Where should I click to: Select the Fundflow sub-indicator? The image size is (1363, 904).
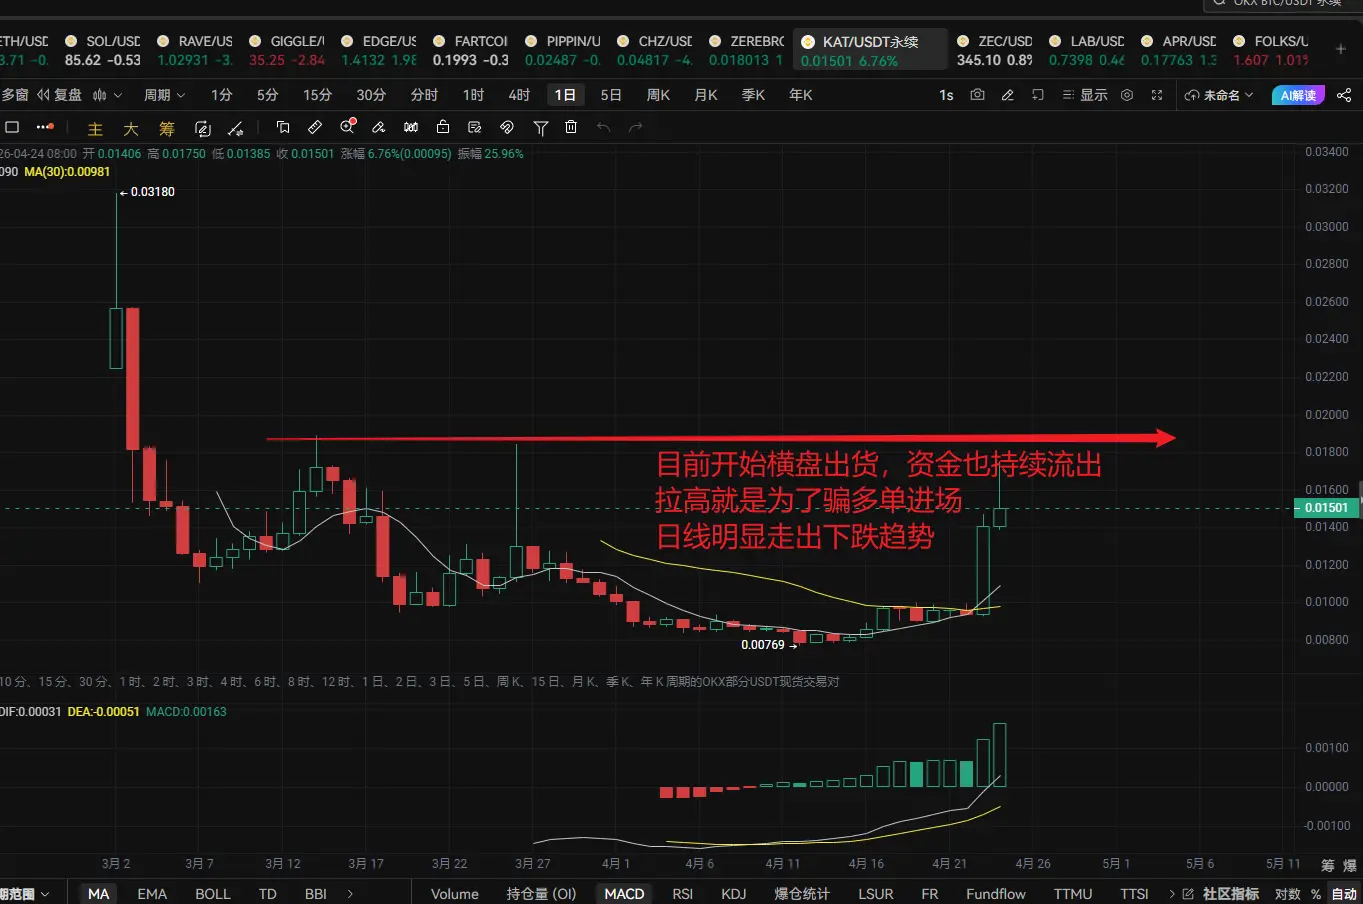pos(996,894)
